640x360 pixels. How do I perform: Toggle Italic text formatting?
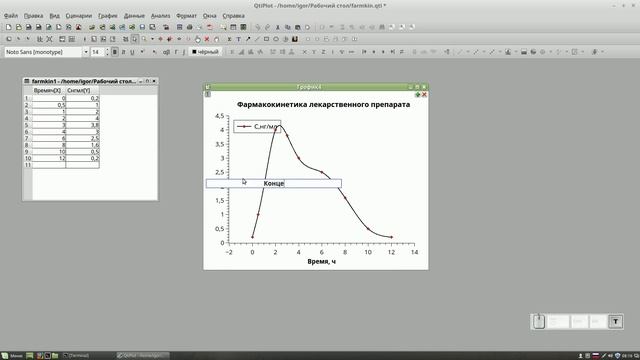[123, 52]
